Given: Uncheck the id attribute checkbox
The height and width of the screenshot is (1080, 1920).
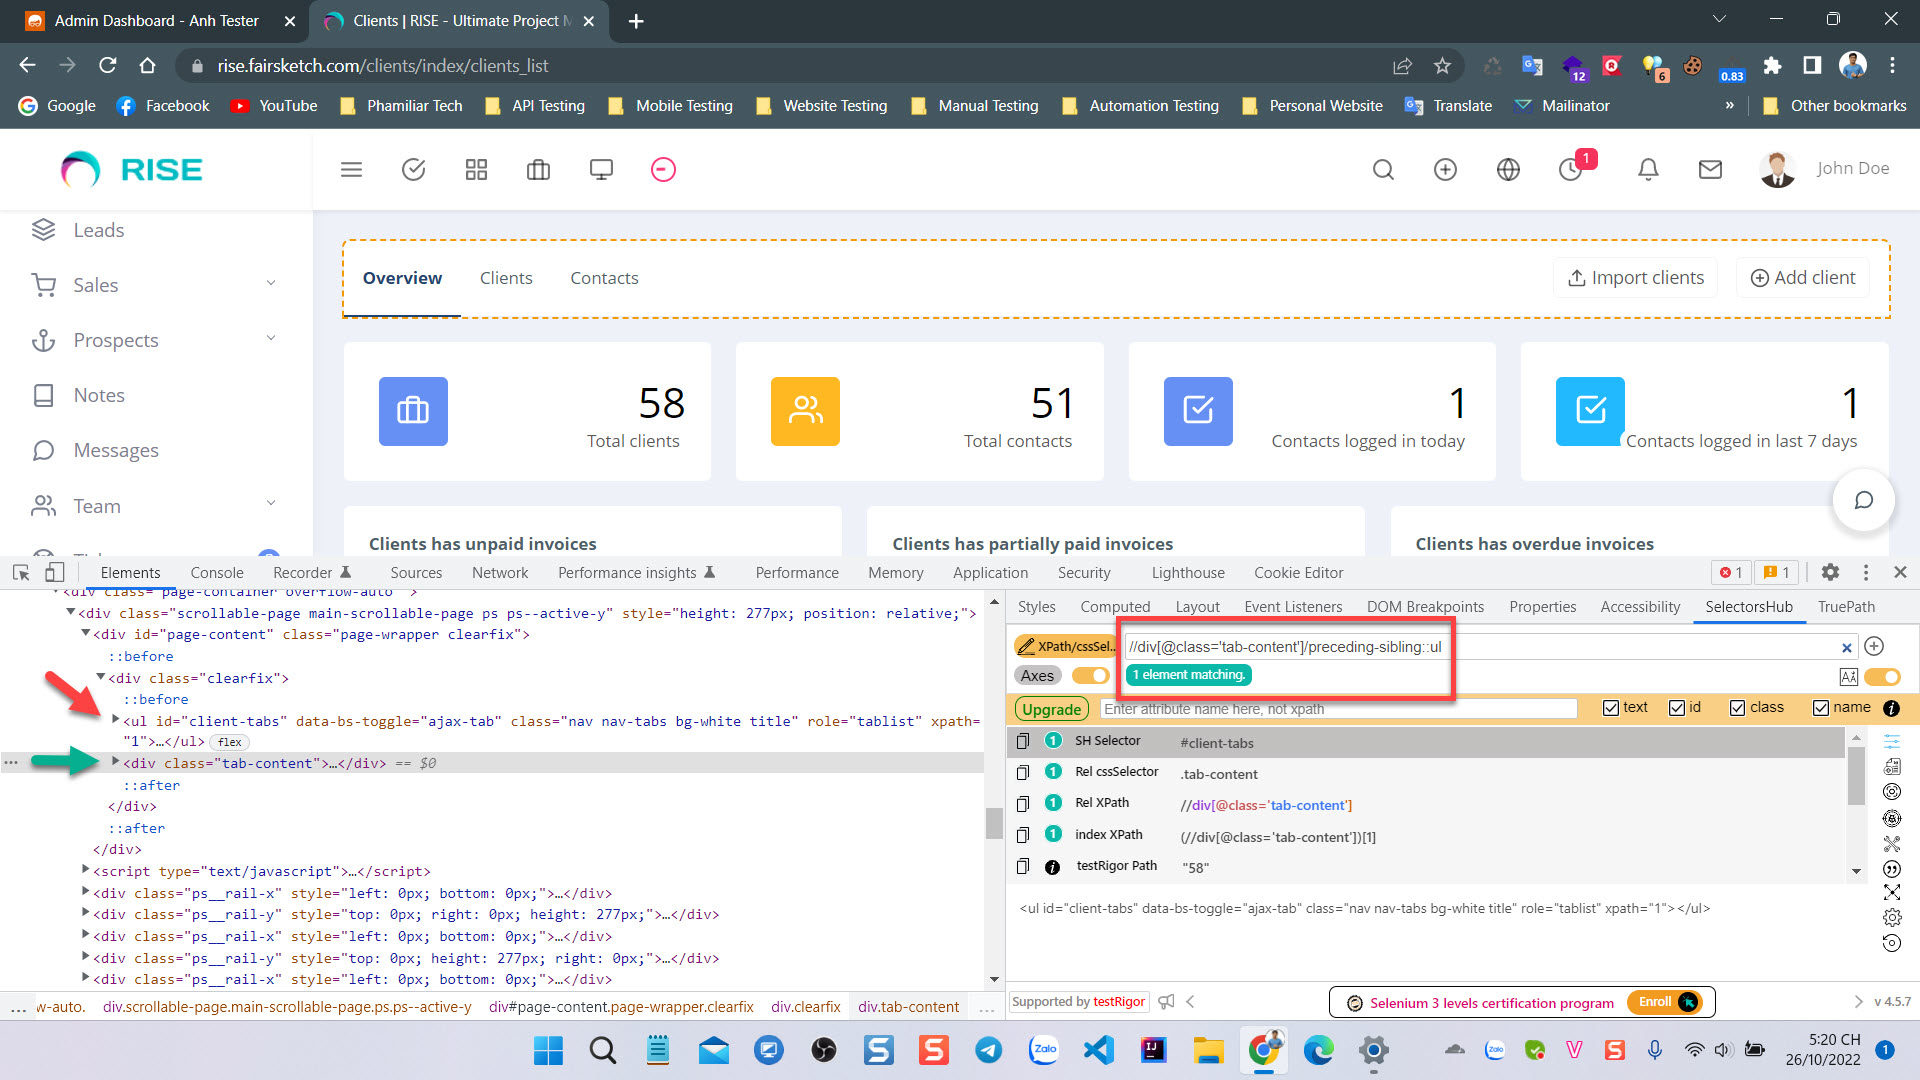Looking at the screenshot, I should tap(1677, 708).
